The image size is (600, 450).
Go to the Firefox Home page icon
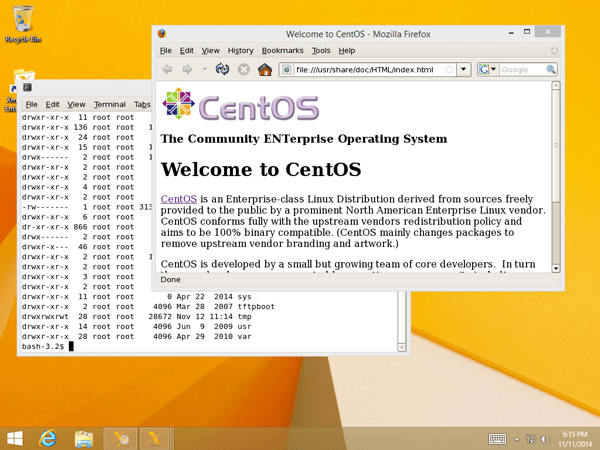pyautogui.click(x=264, y=69)
